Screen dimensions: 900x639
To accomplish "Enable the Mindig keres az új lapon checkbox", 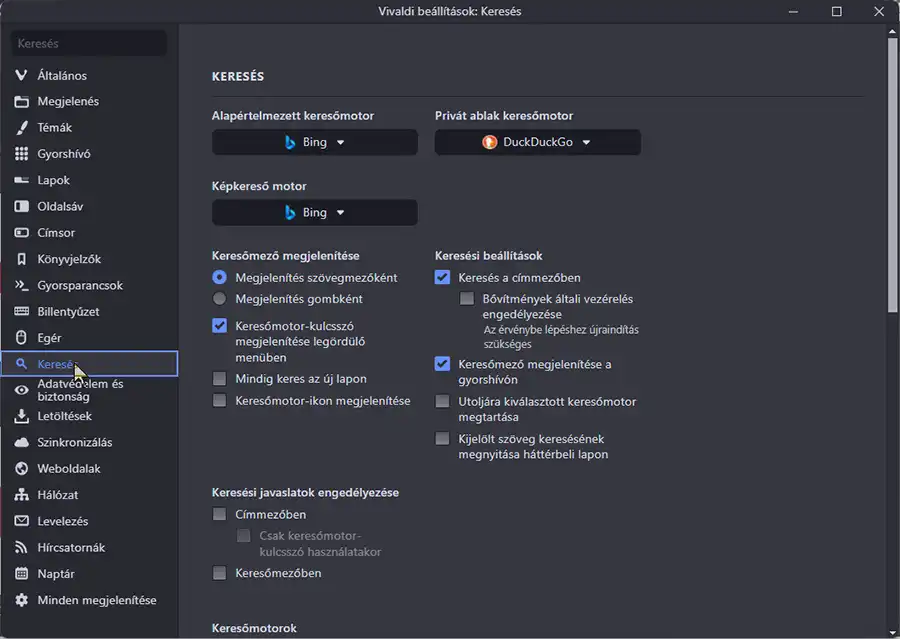I will pyautogui.click(x=220, y=379).
